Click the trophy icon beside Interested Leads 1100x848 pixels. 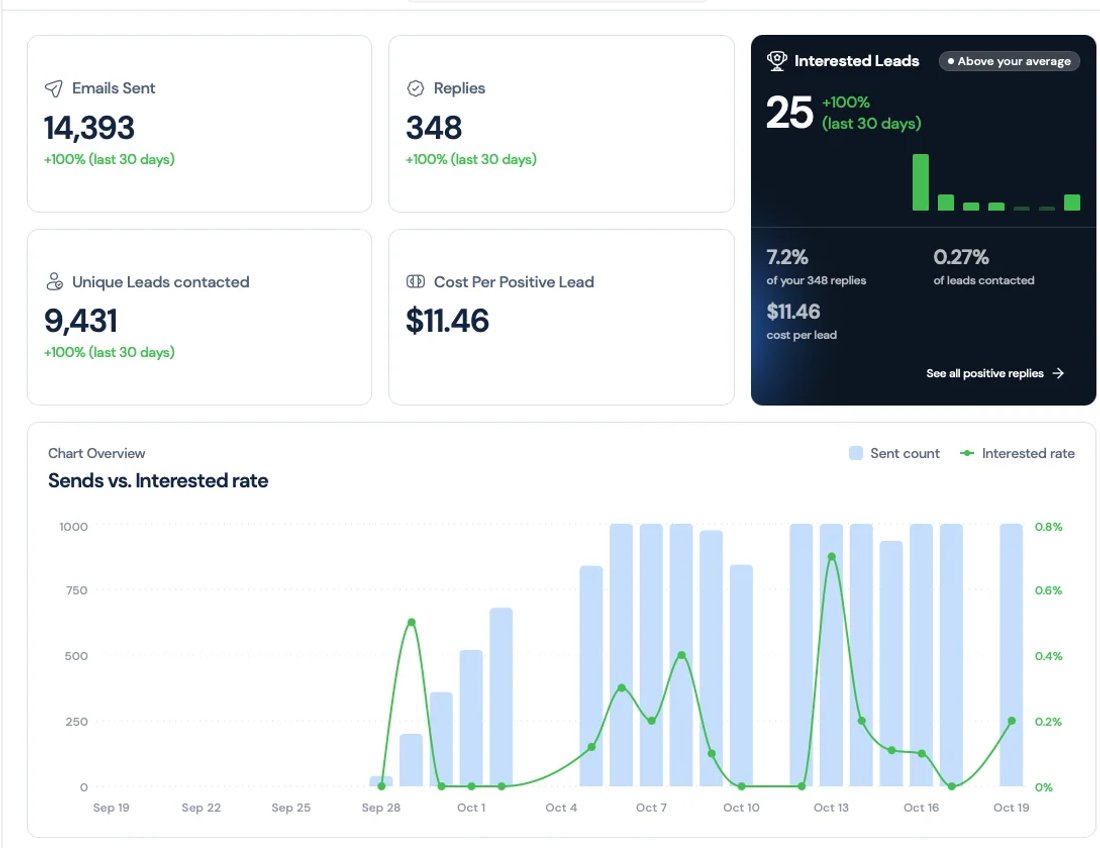(x=777, y=61)
